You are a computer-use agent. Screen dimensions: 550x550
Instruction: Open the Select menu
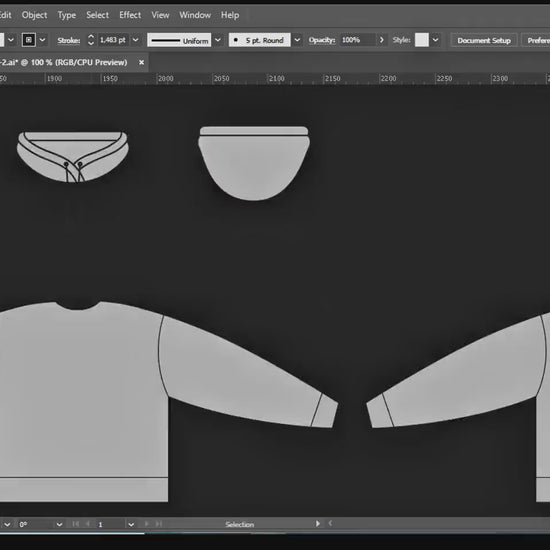pos(98,15)
